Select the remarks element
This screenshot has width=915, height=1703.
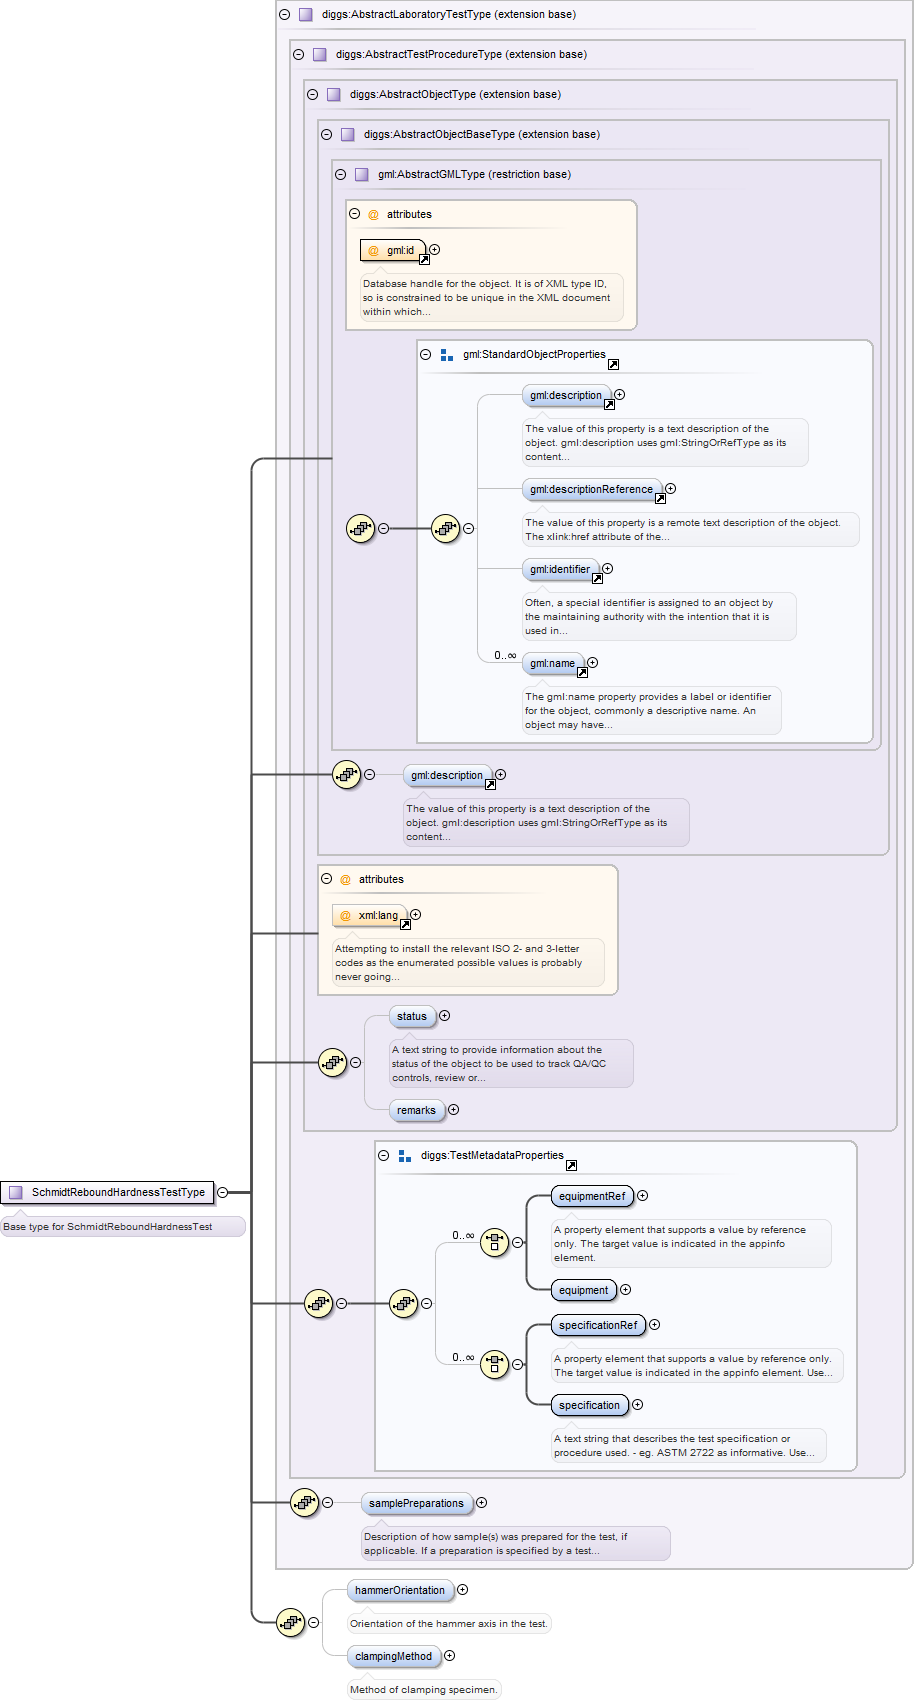(416, 1110)
